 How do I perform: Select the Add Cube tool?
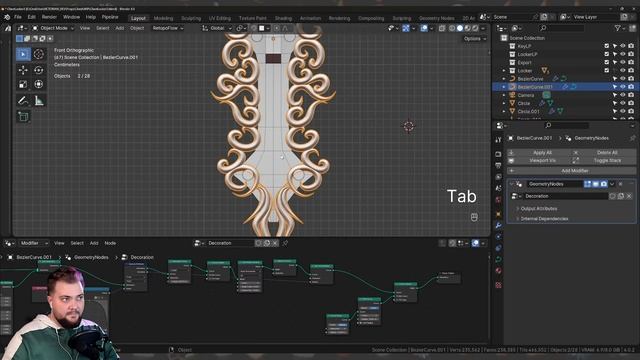(x=23, y=117)
